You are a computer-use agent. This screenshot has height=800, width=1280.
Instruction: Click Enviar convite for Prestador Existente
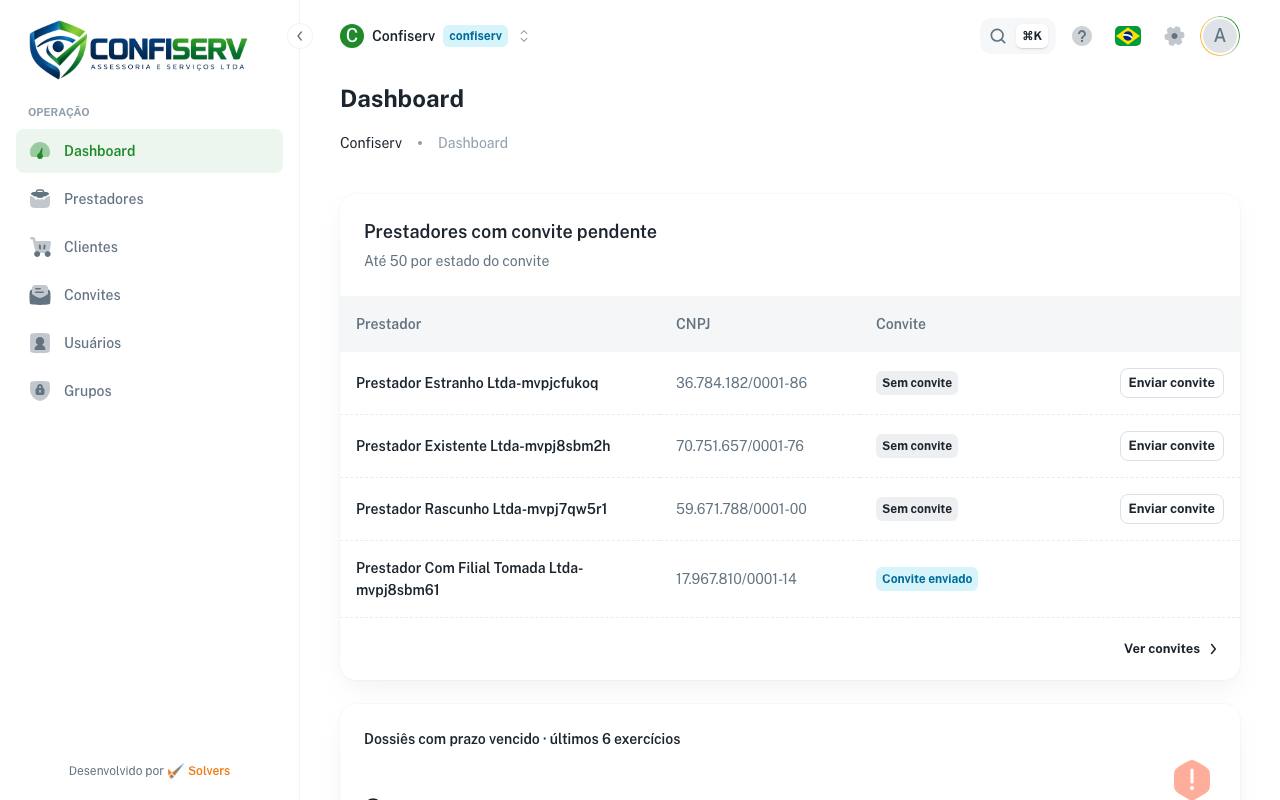(x=1171, y=446)
